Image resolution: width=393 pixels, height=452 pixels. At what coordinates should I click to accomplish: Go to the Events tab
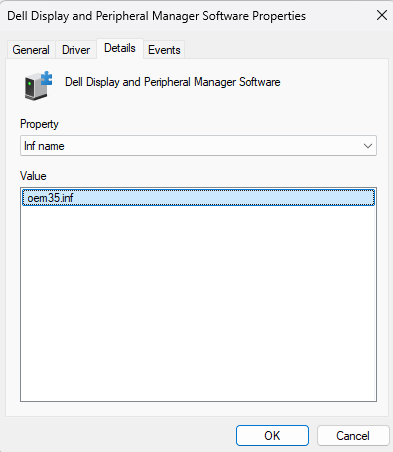click(x=164, y=50)
